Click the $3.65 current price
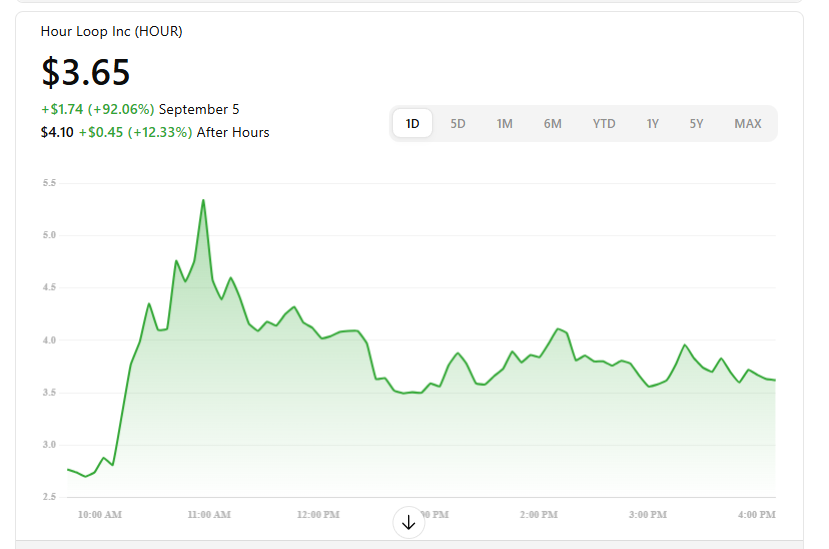Viewport: 829px width, 549px height. [x=86, y=73]
